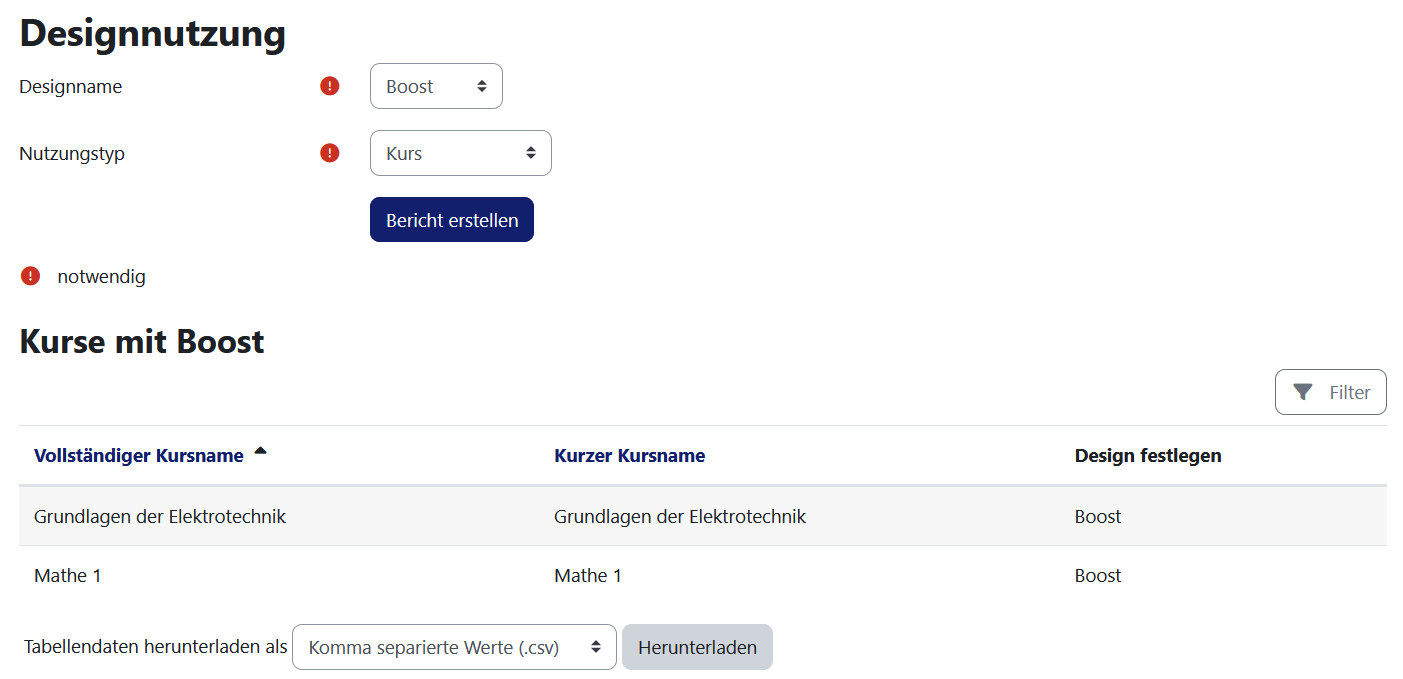1403x679 pixels.
Task: Click the Herunterladen button
Action: 697,647
